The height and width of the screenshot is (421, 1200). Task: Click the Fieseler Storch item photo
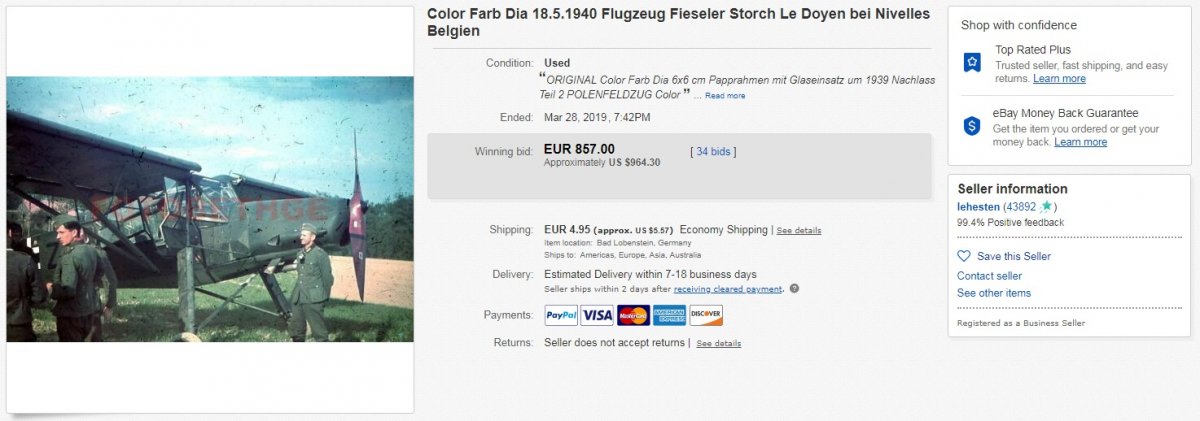210,209
